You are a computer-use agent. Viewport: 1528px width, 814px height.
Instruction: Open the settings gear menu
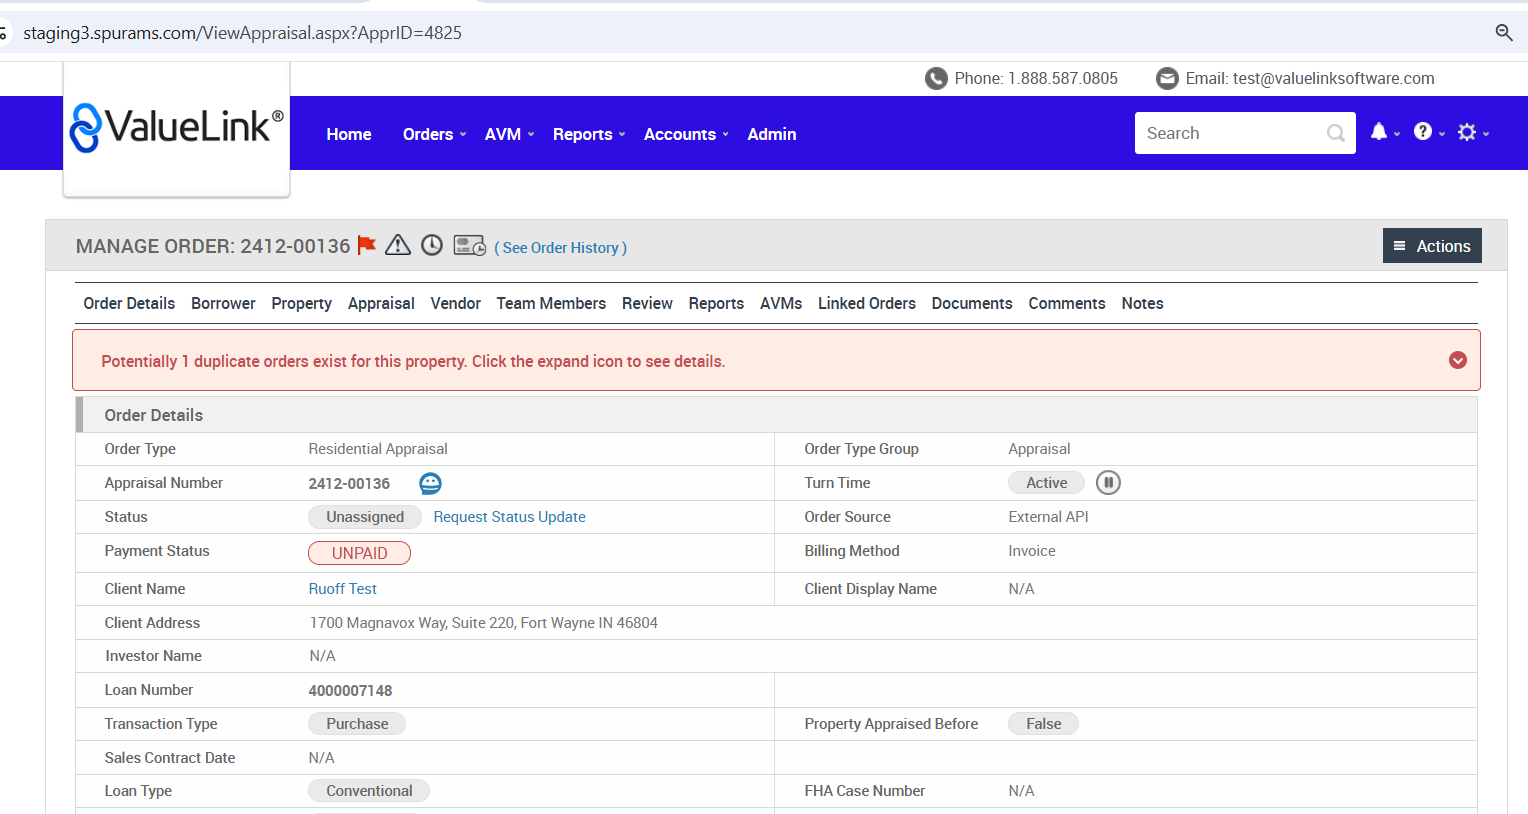[1467, 132]
